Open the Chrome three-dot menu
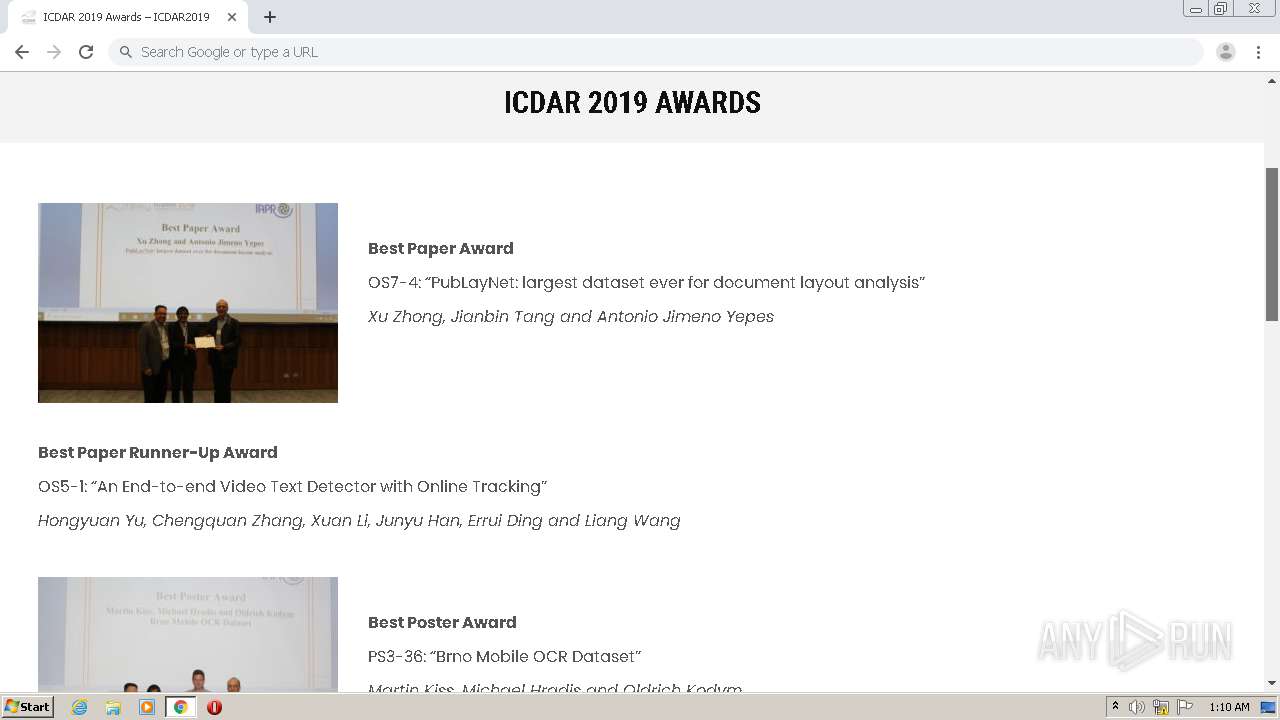The image size is (1280, 720). (x=1258, y=52)
